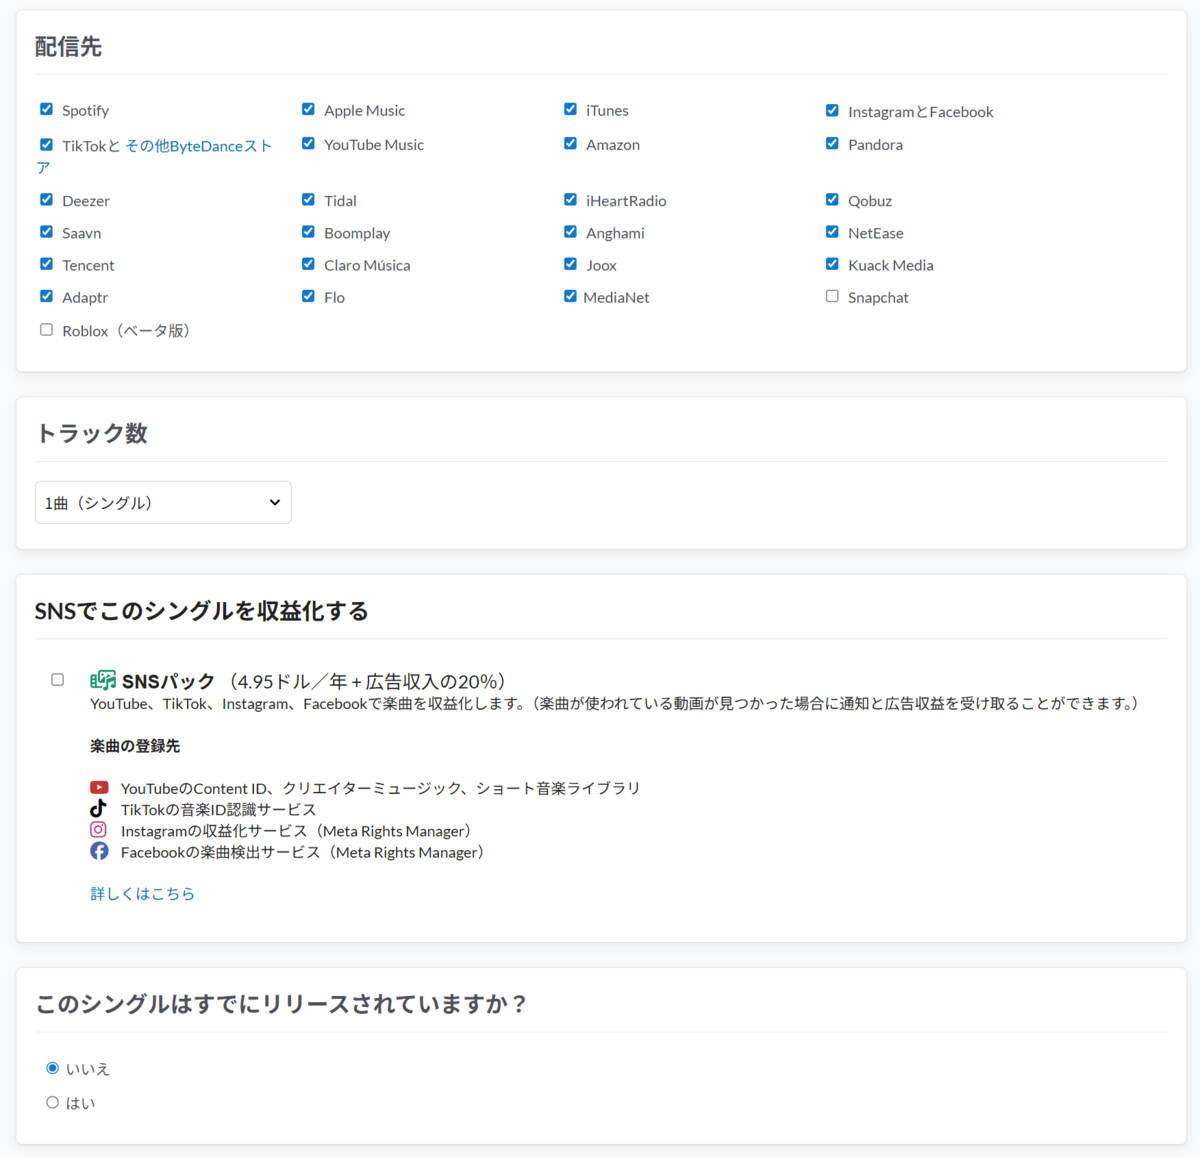Click the SNSパック price title text
The width and height of the screenshot is (1200, 1157).
pyautogui.click(x=314, y=681)
